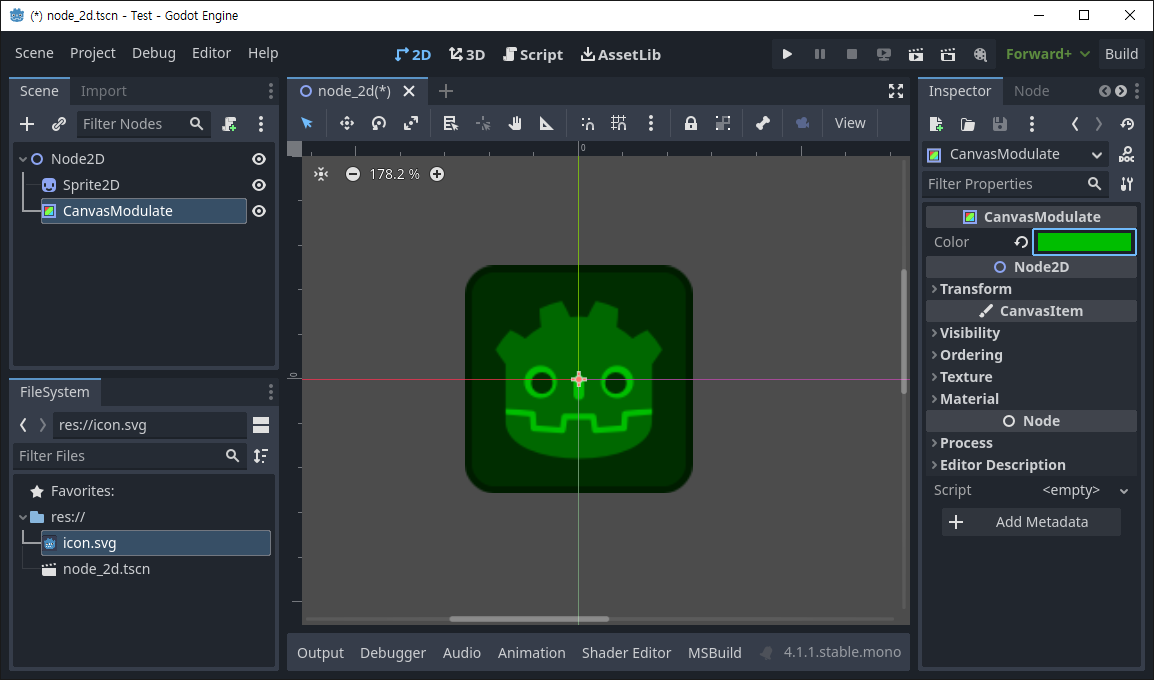Viewport: 1154px width, 680px height.
Task: Activate the Ruler Mode tool
Action: pyautogui.click(x=547, y=123)
